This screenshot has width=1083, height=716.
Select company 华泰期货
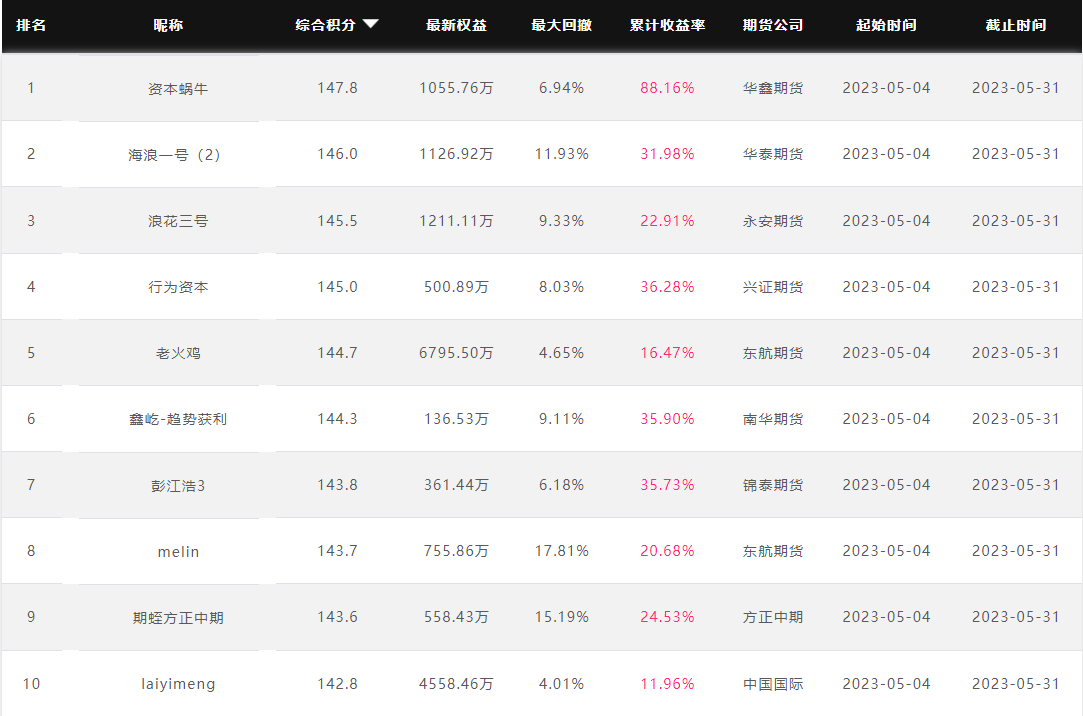click(x=773, y=154)
